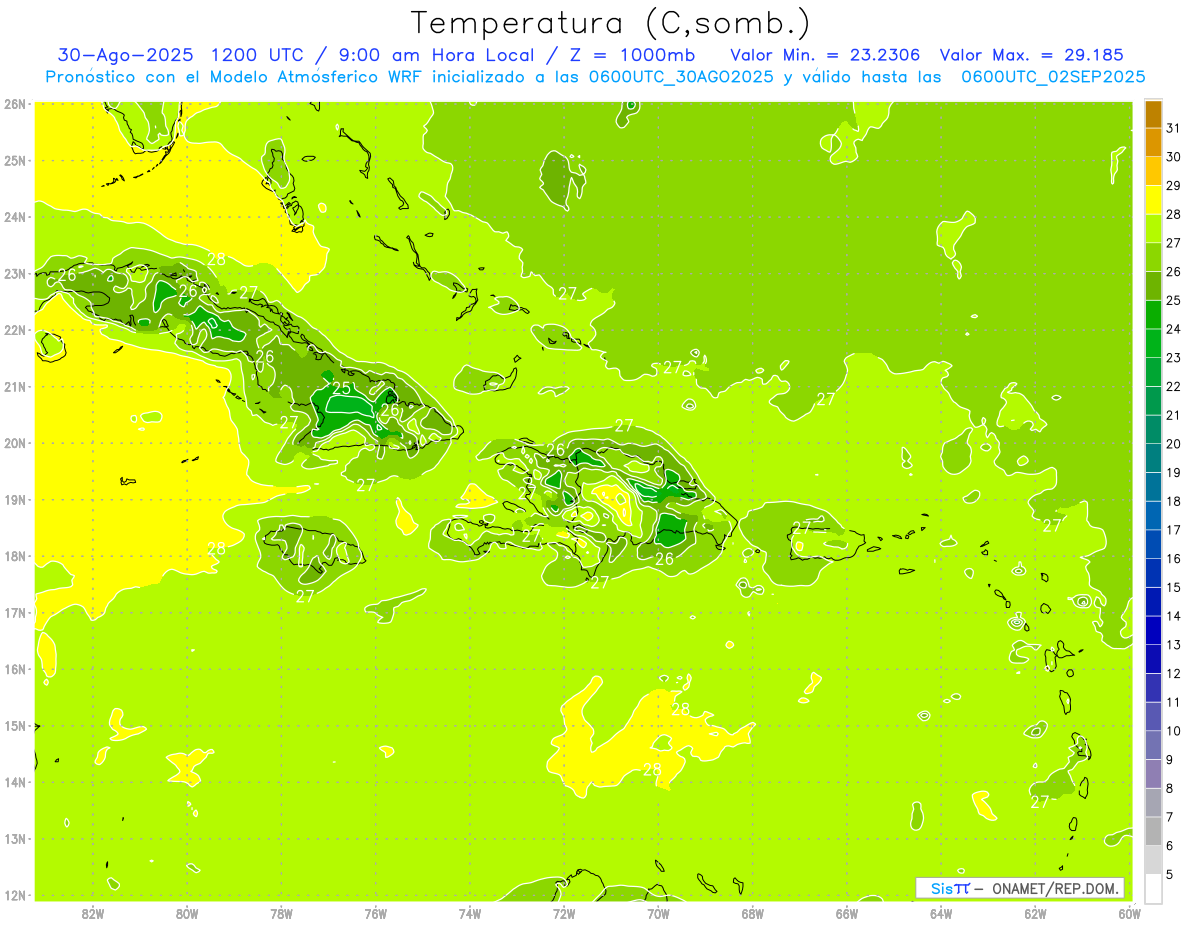This screenshot has height=927, width=1200.
Task: Click 'Valor Max. = 29.185' text
Action: point(1032,55)
